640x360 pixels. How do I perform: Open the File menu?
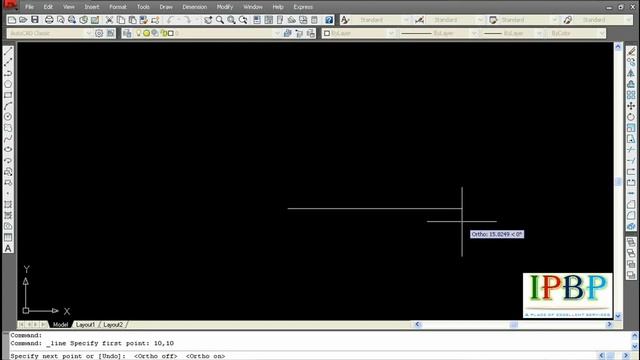[29, 7]
